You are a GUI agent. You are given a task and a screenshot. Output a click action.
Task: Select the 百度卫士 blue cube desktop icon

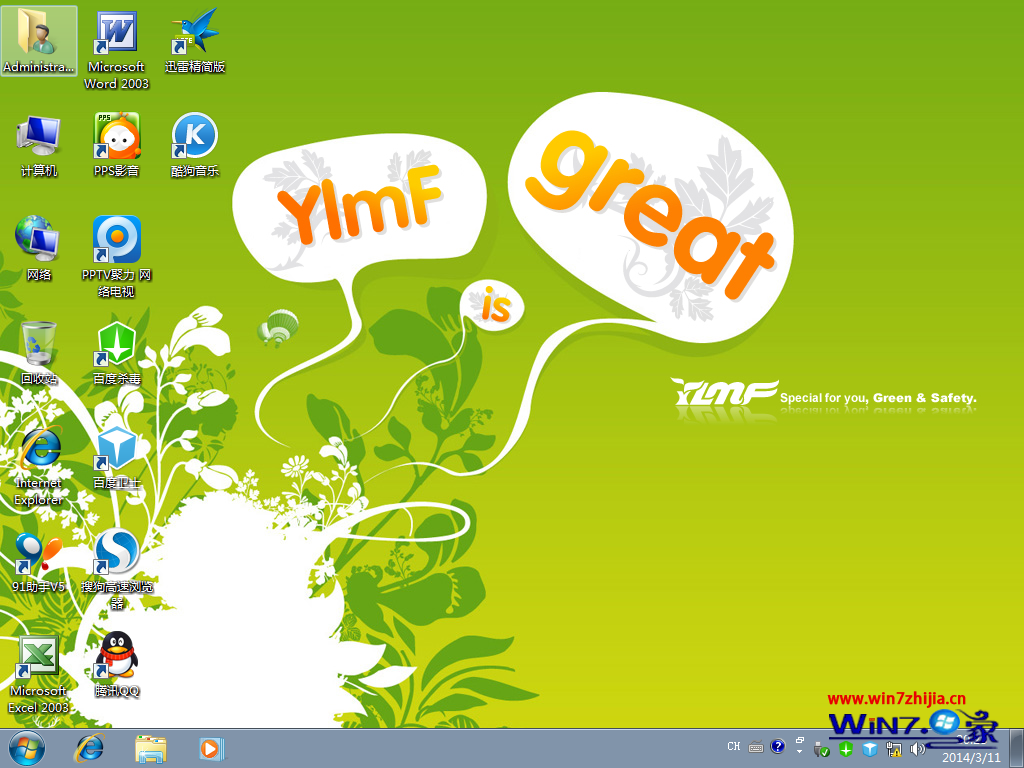(116, 449)
